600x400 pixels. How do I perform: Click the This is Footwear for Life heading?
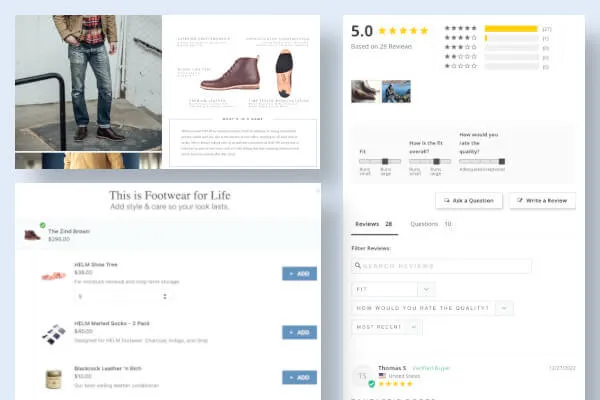point(170,195)
